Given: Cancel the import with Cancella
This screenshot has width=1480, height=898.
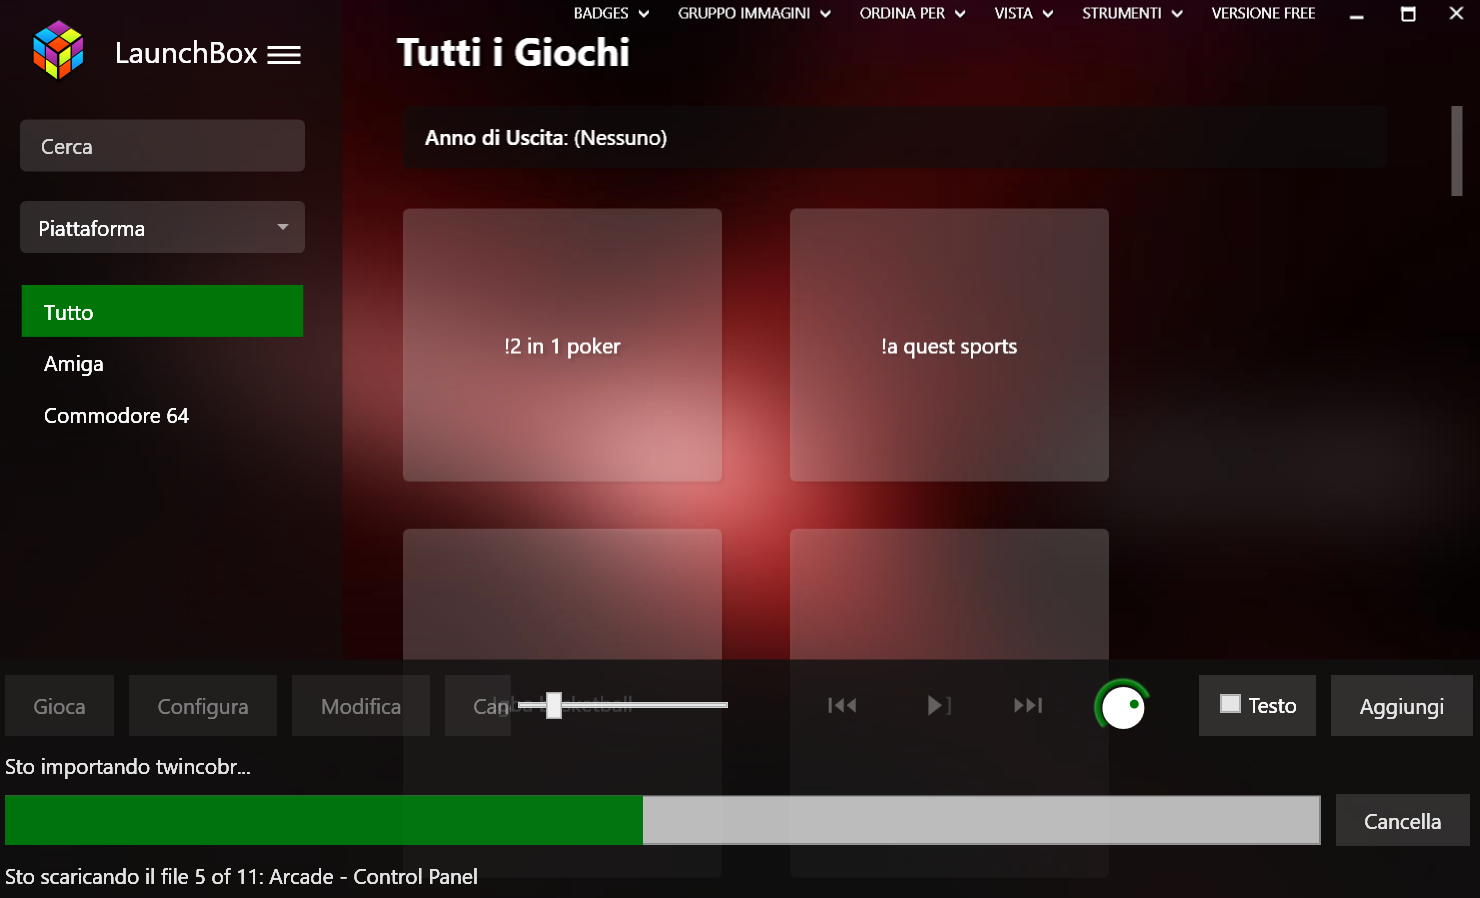Looking at the screenshot, I should (x=1402, y=821).
